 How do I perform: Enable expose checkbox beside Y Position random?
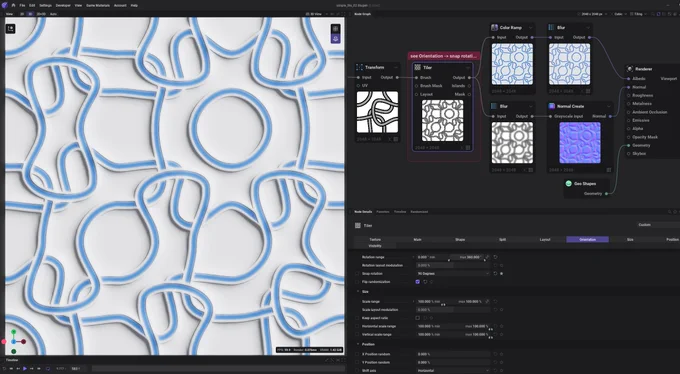357,362
